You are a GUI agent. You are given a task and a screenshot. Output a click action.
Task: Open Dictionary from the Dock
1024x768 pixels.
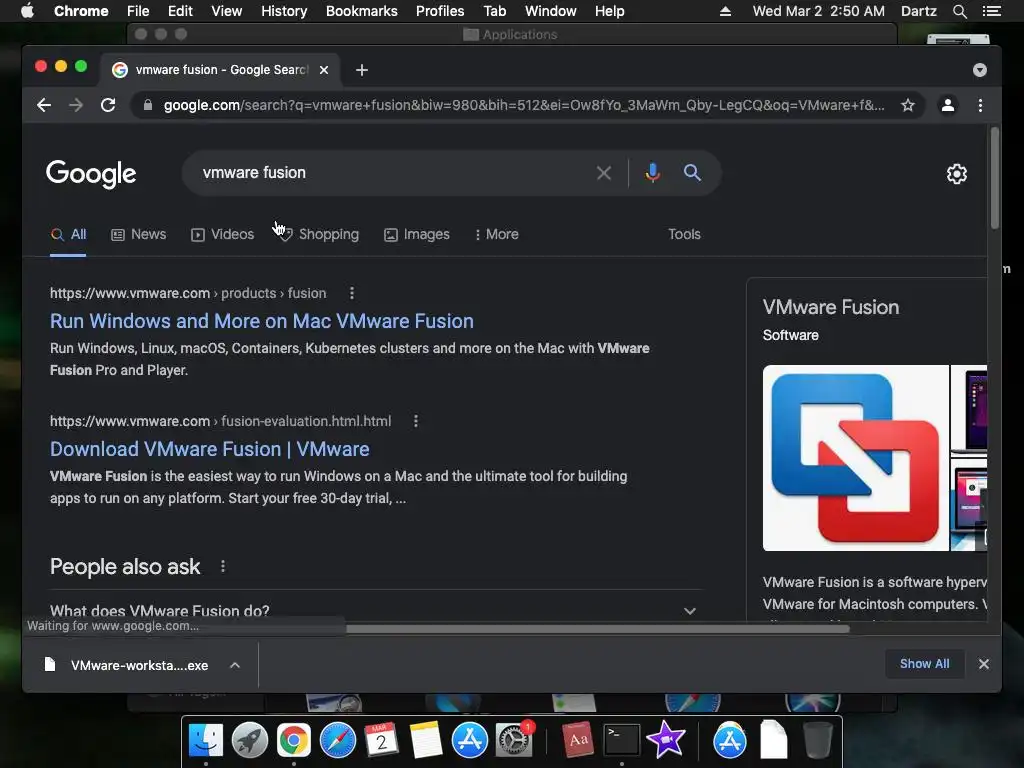point(577,740)
